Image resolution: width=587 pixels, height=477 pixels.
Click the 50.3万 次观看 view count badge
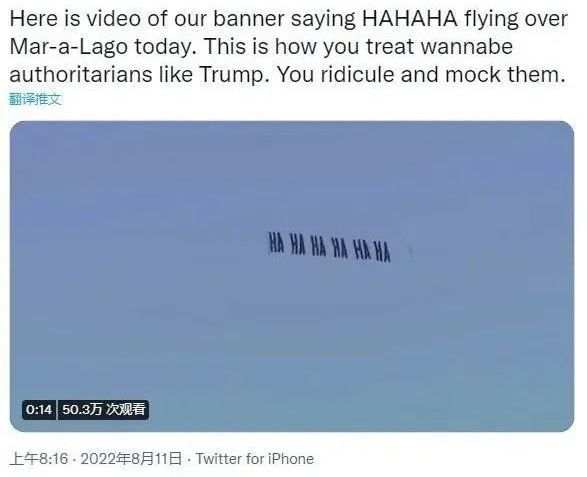(x=104, y=410)
